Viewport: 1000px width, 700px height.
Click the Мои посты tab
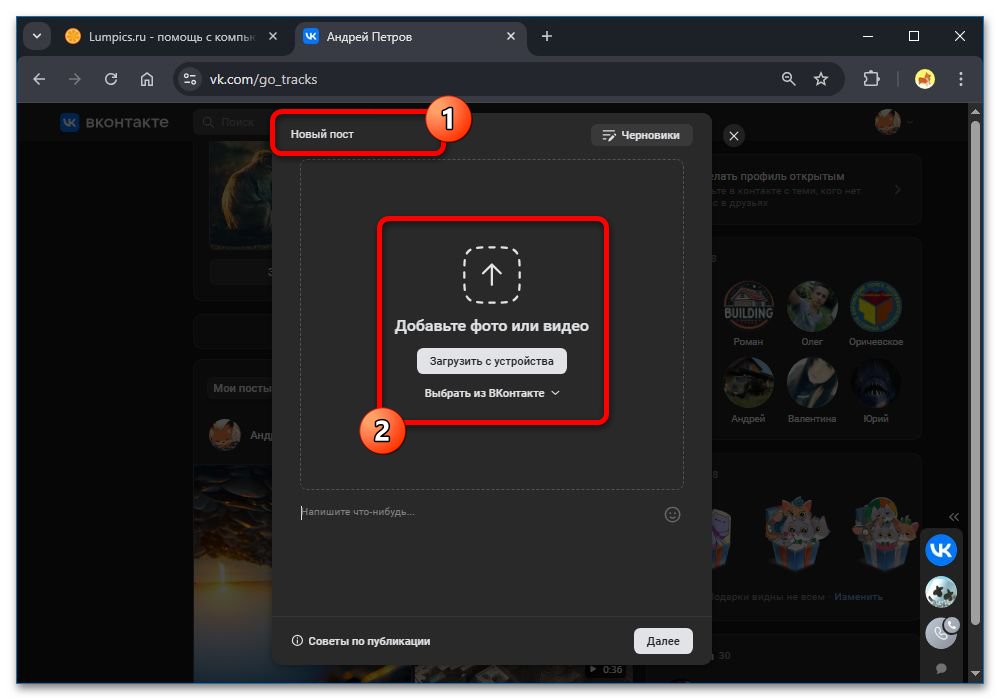(x=241, y=388)
